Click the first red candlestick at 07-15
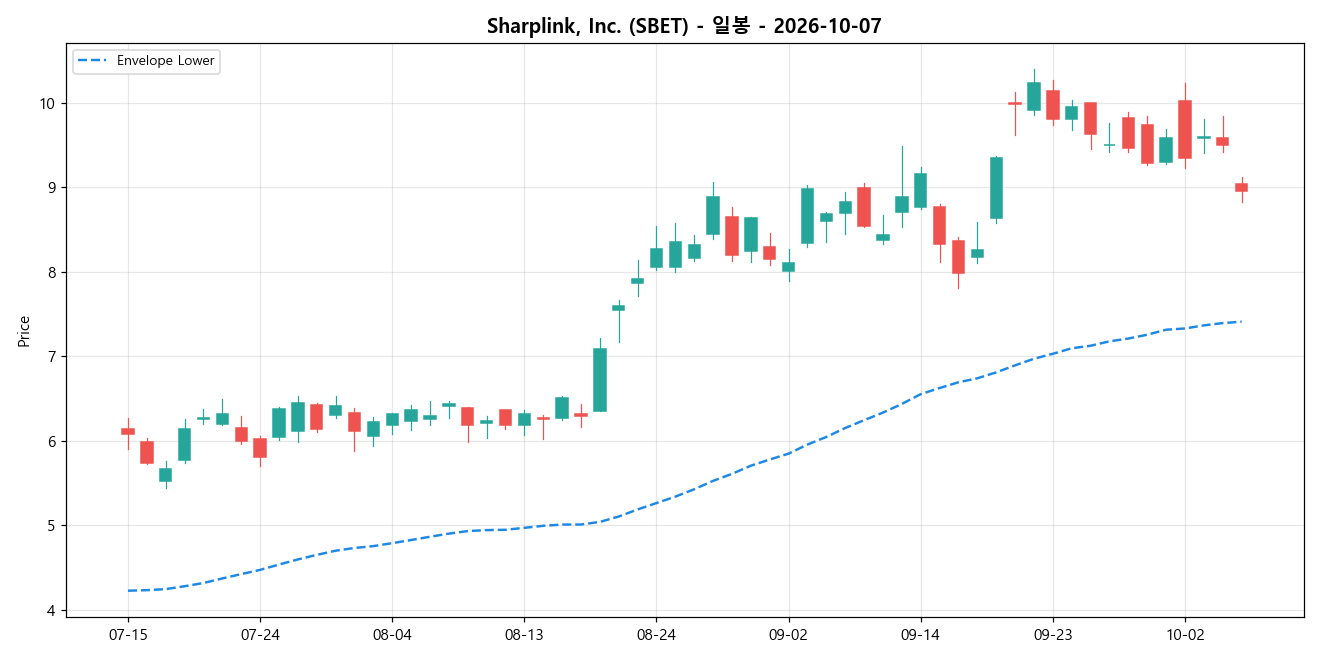 point(128,431)
